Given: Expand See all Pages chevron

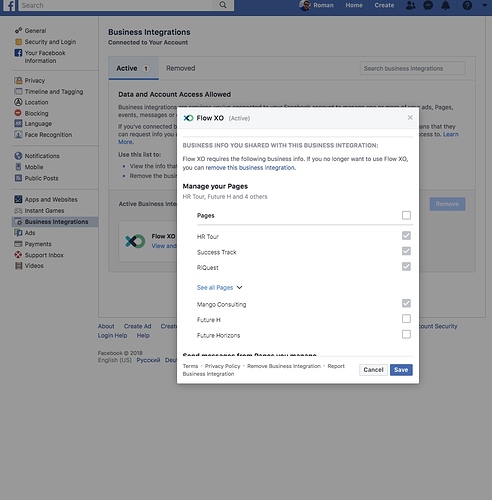Looking at the screenshot, I should point(239,287).
